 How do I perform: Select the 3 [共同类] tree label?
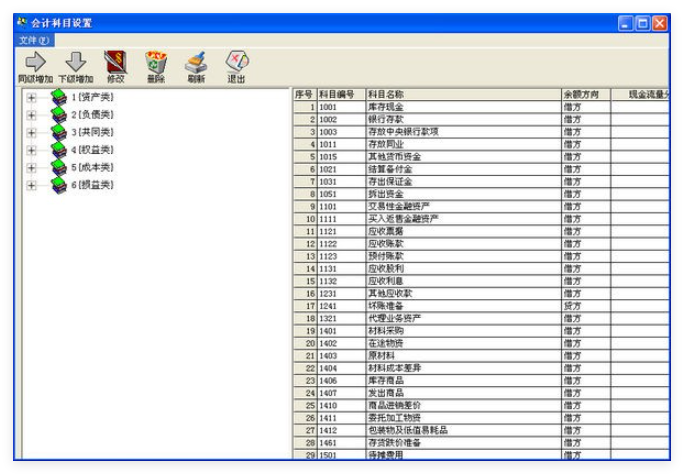92,132
